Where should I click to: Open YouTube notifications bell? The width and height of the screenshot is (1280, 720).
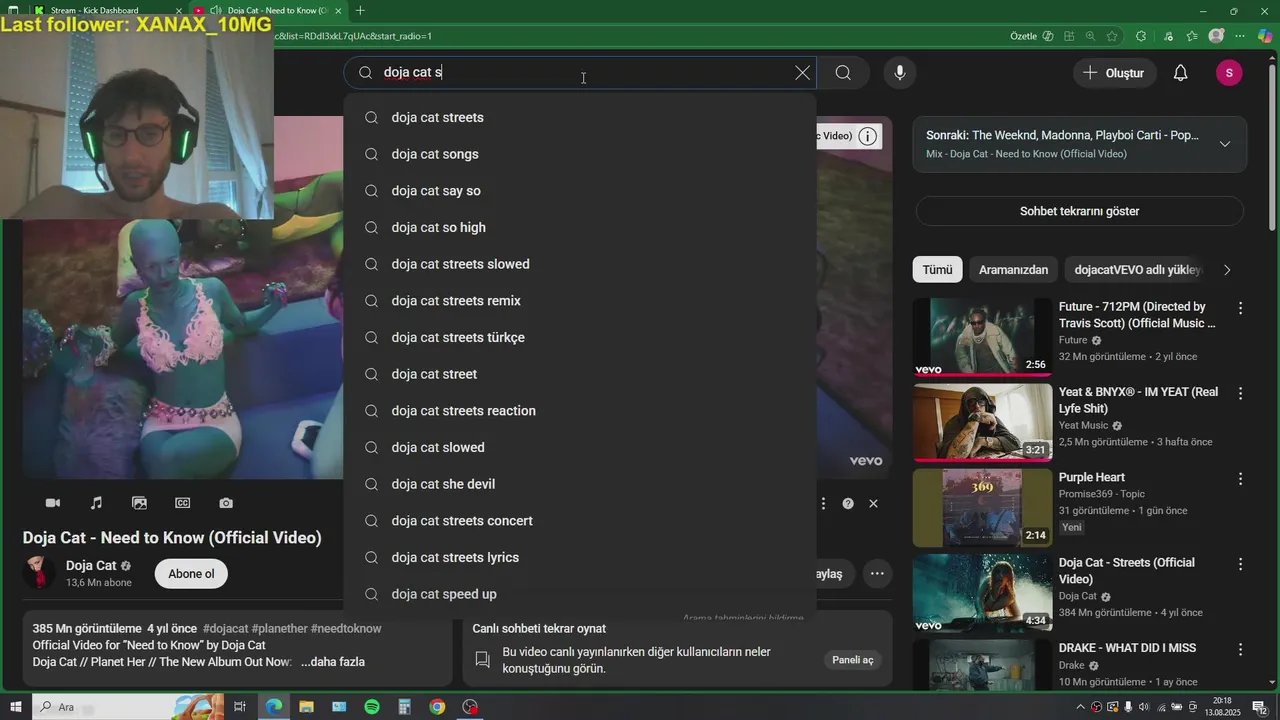pos(1180,73)
